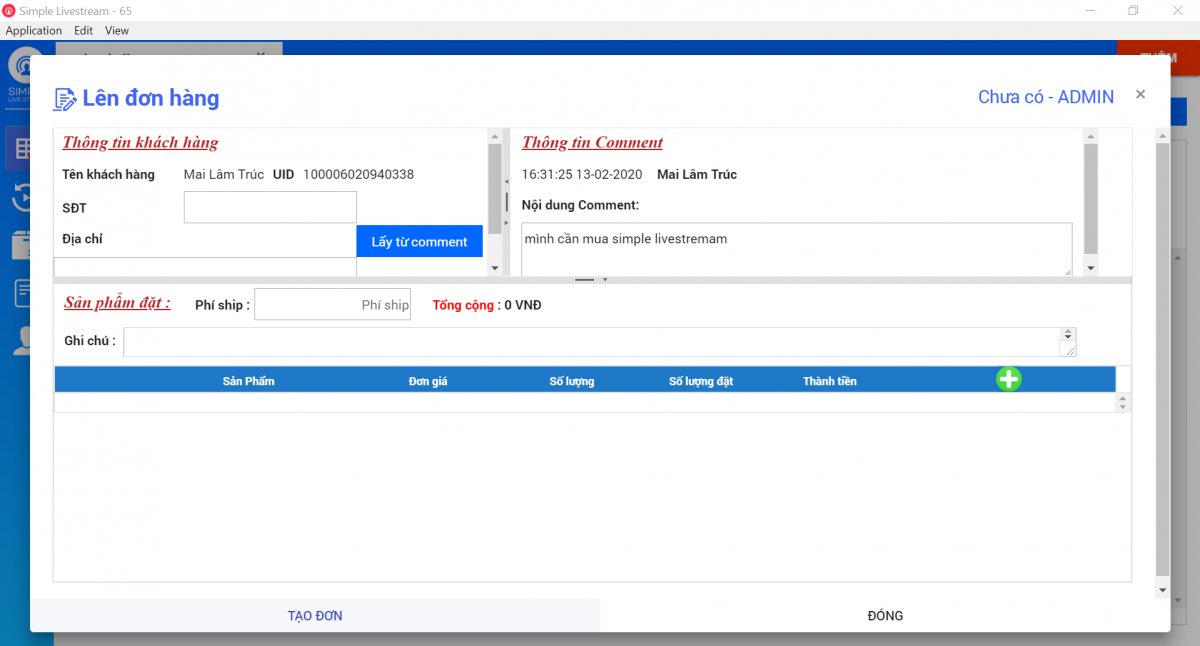Click the Tổng cộng : 0 VNĐ total
Screen dimensions: 1200x646
point(487,305)
